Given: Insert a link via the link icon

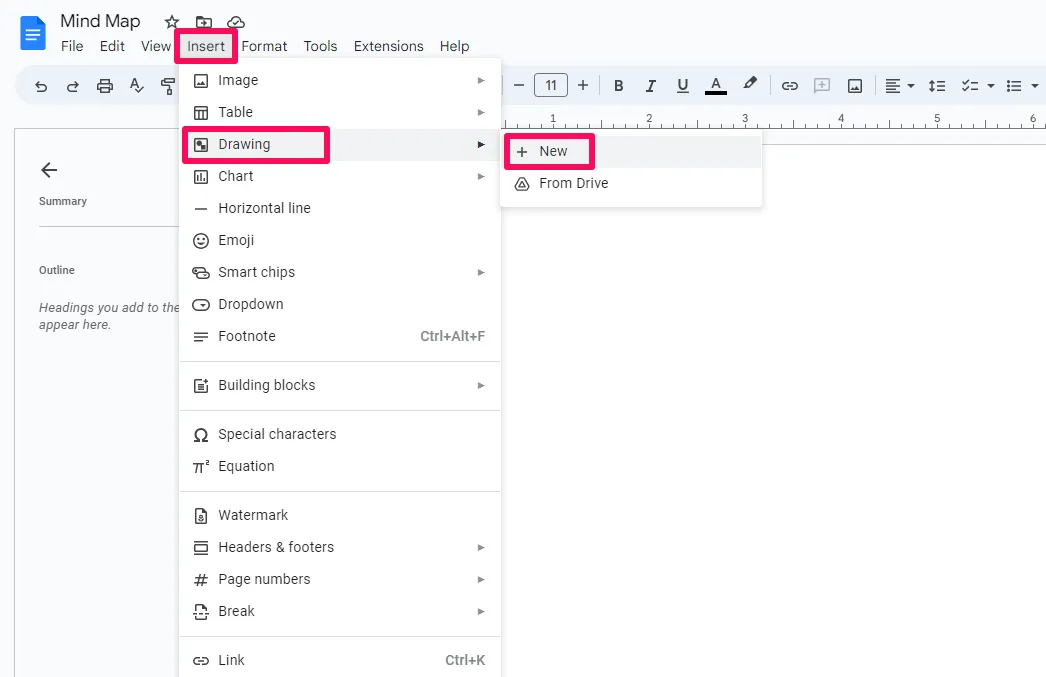Looking at the screenshot, I should pos(789,85).
